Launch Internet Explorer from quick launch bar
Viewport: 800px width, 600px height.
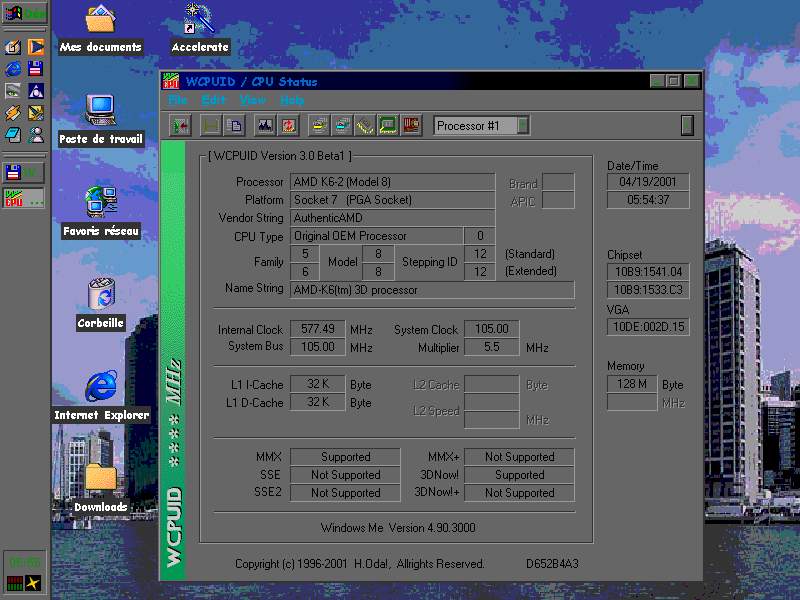point(13,68)
